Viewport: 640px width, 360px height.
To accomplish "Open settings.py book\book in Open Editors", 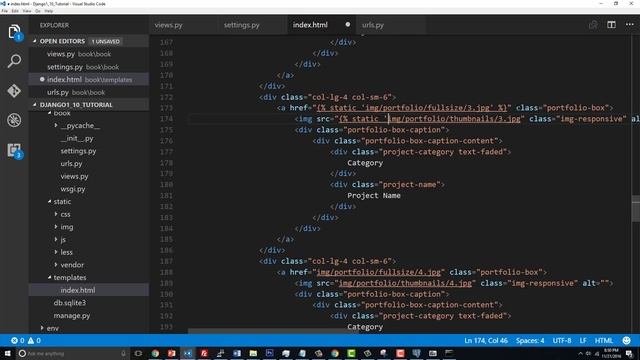I will pos(89,67).
